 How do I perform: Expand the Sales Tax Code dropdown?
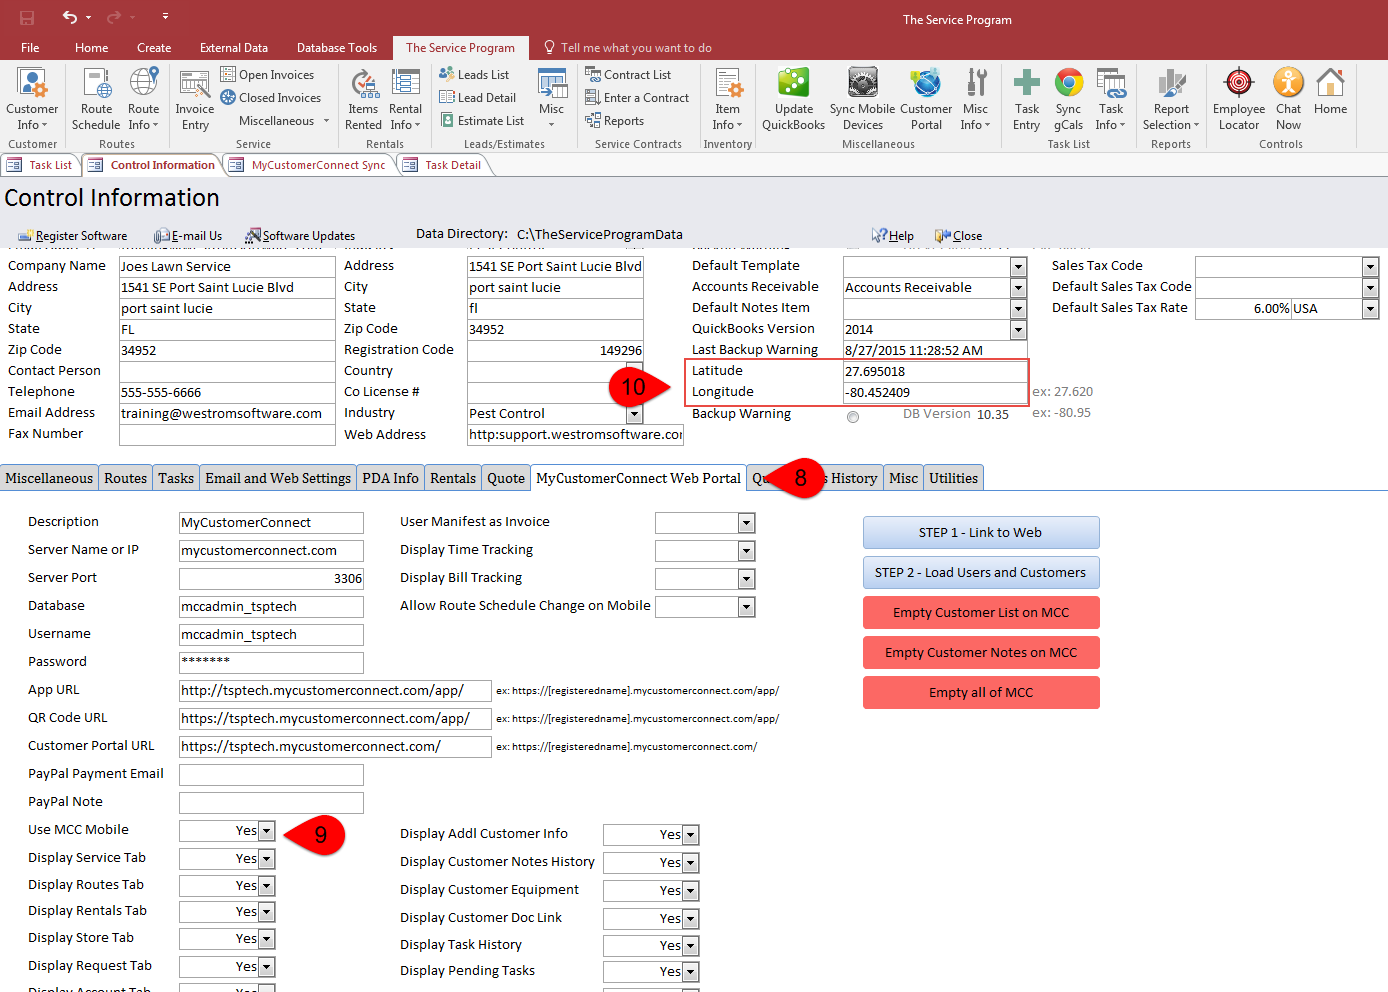pos(1370,267)
